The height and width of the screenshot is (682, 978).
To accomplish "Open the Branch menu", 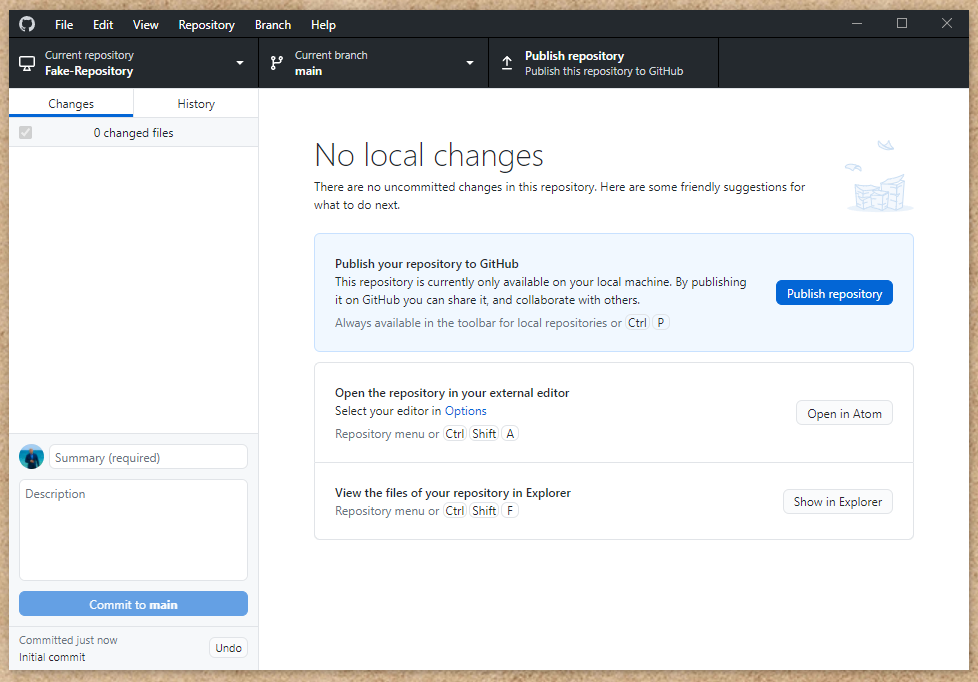I will coord(273,25).
